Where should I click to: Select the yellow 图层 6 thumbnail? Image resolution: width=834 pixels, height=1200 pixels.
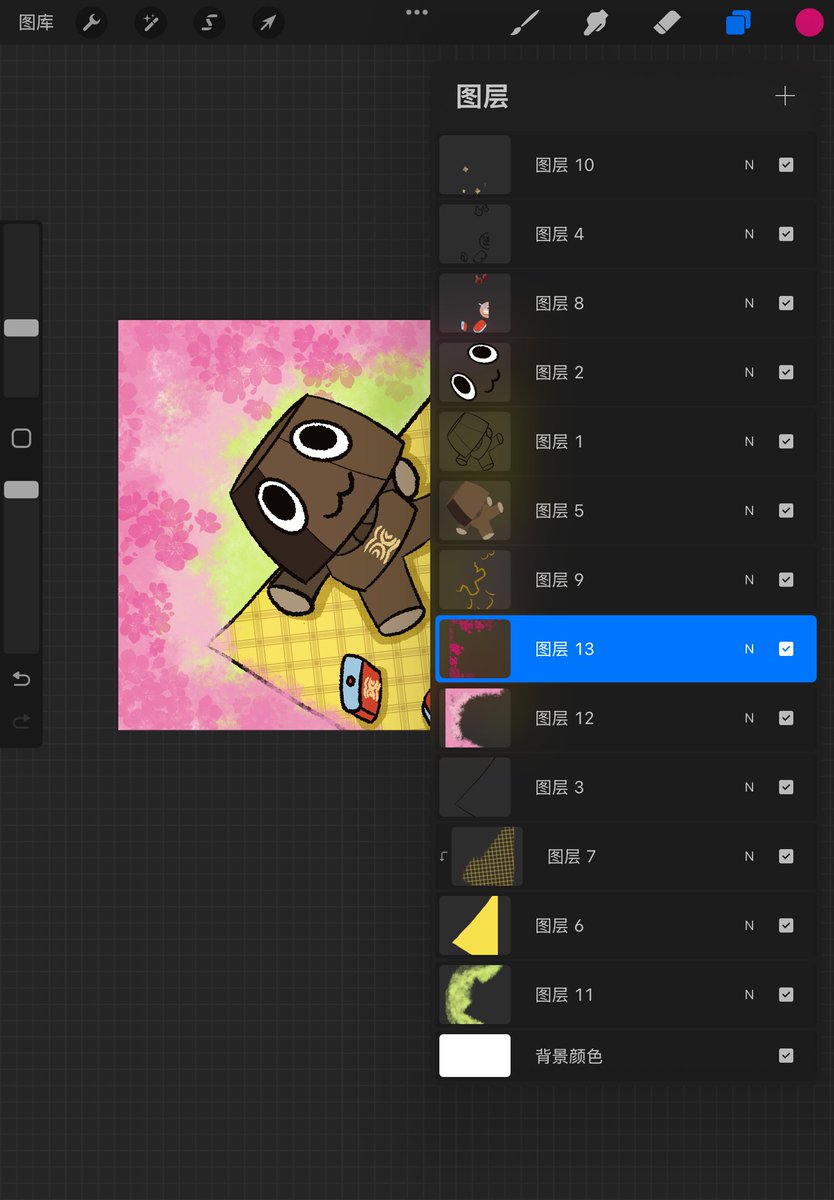(475, 926)
